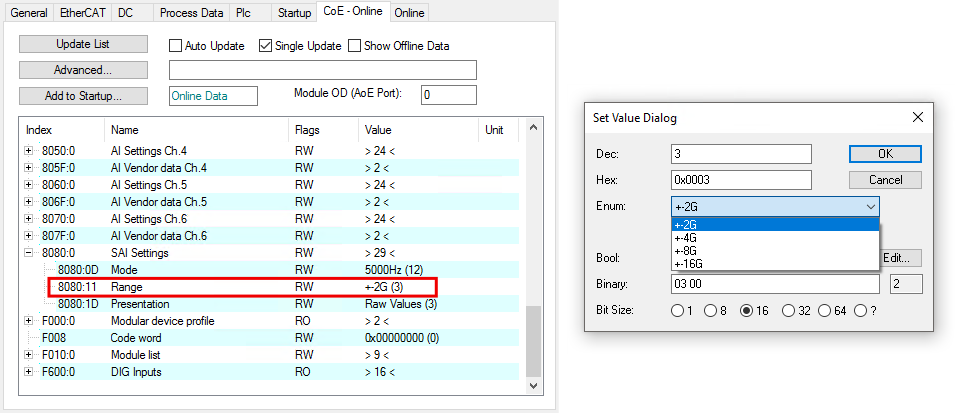Click the scroll down arrow of the list

click(x=533, y=386)
